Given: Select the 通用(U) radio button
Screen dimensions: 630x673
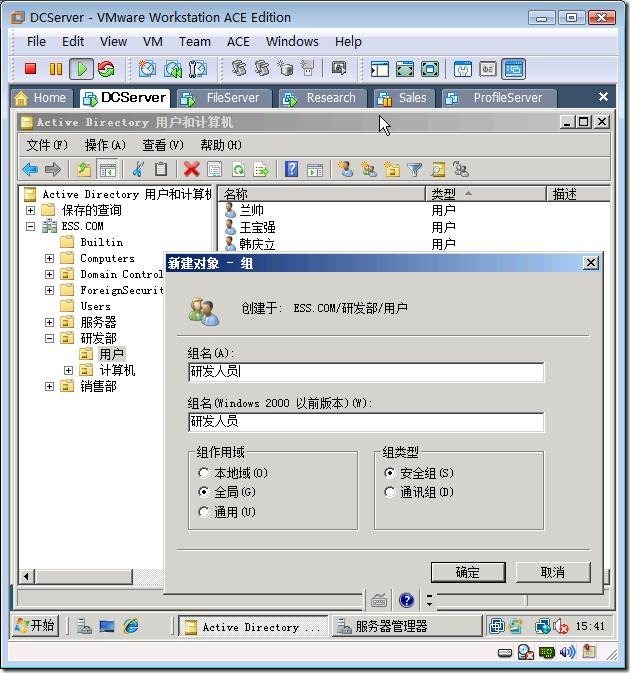Looking at the screenshot, I should click(204, 512).
